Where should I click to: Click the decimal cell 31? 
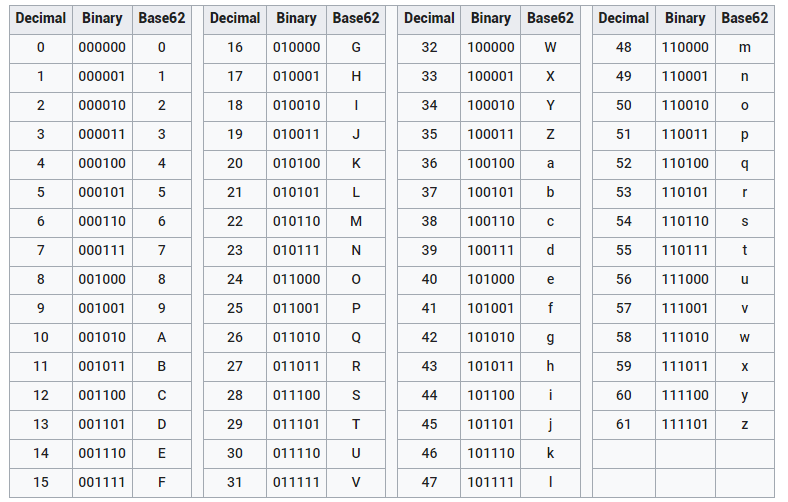pyautogui.click(x=235, y=482)
